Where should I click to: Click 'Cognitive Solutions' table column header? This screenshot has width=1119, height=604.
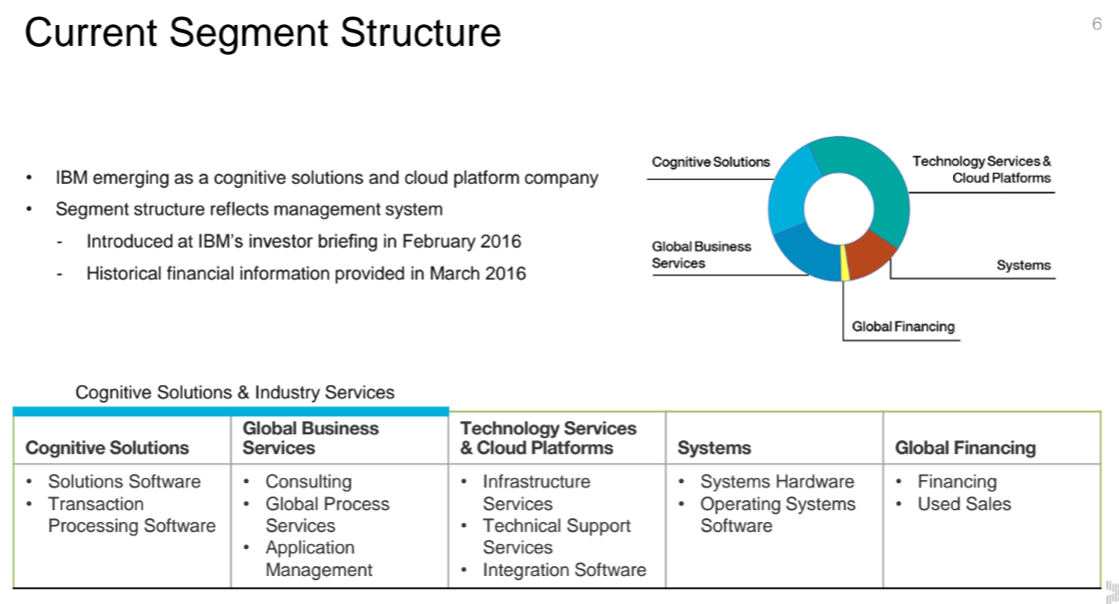[107, 448]
